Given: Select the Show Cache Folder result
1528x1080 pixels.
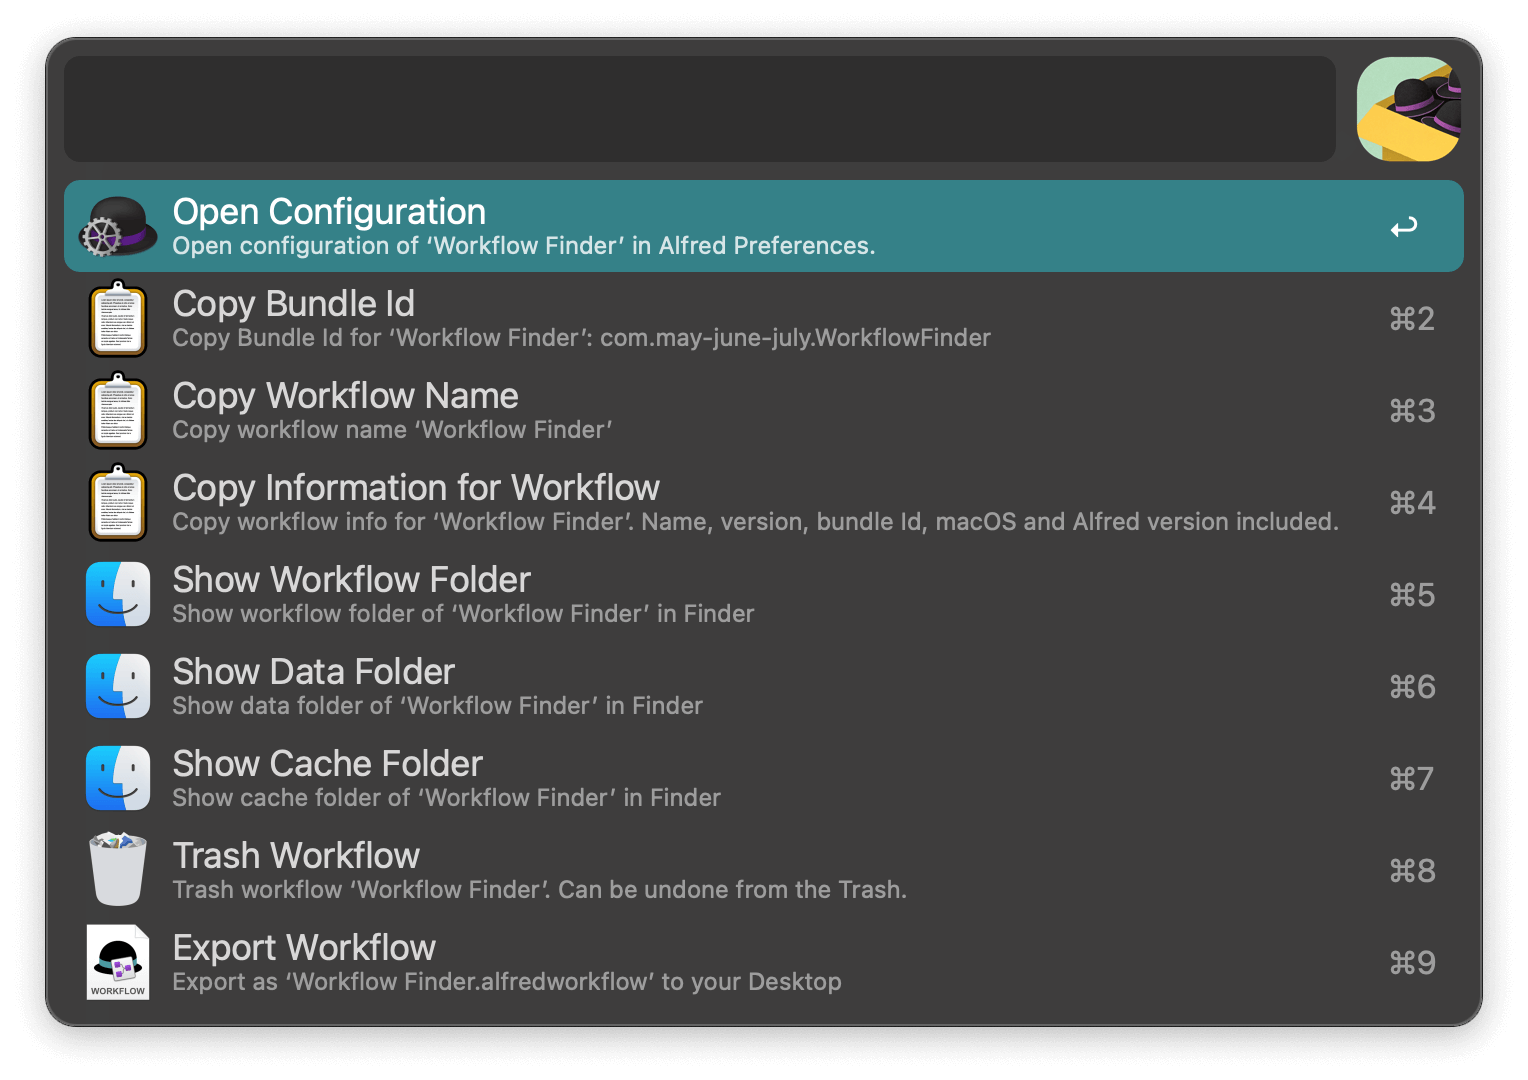Looking at the screenshot, I should tap(764, 778).
